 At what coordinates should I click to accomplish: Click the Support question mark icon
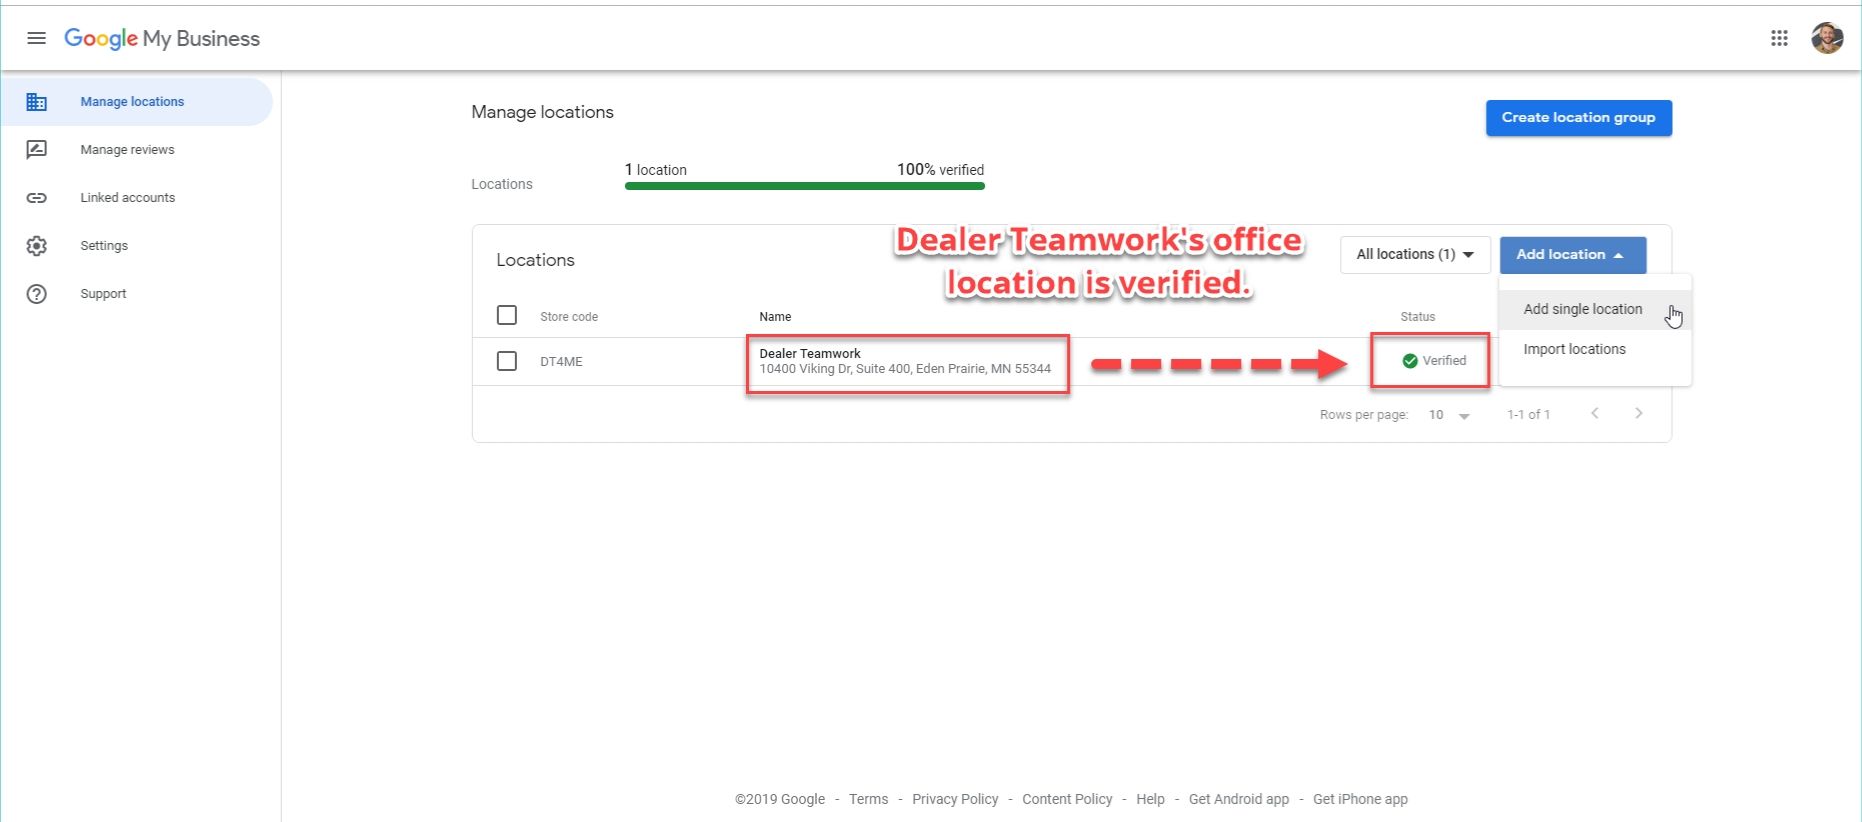pos(36,294)
